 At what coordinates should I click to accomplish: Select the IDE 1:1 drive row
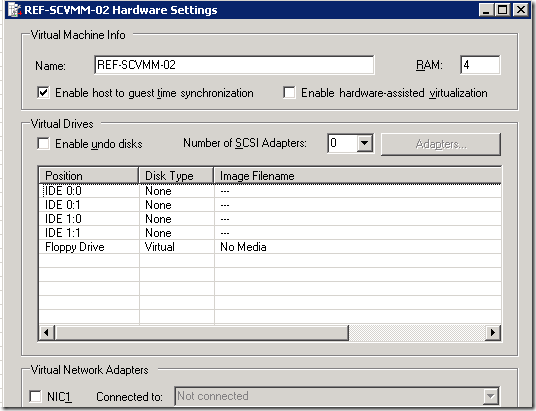click(270, 233)
